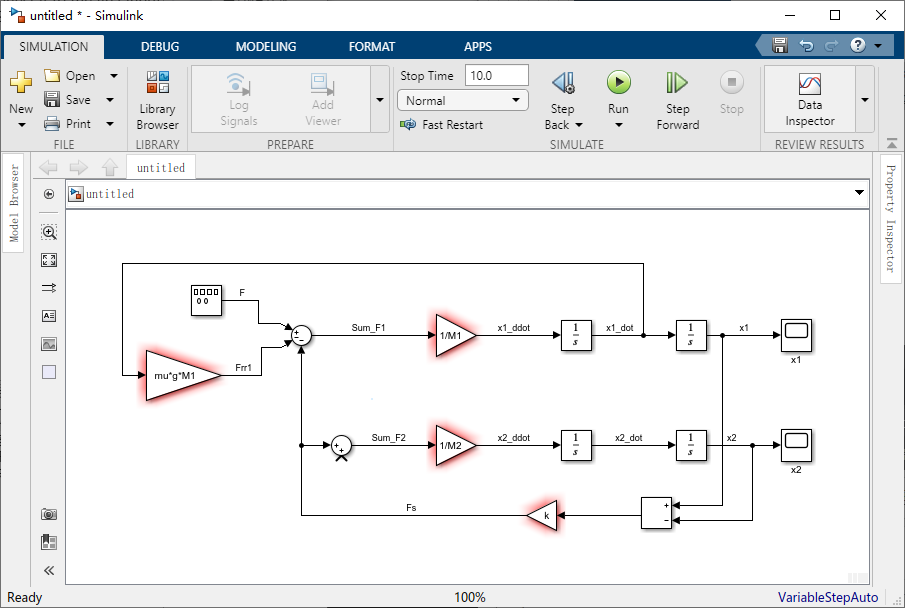This screenshot has height=608, width=905.
Task: Click the up to parent arrow
Action: pyautogui.click(x=110, y=167)
